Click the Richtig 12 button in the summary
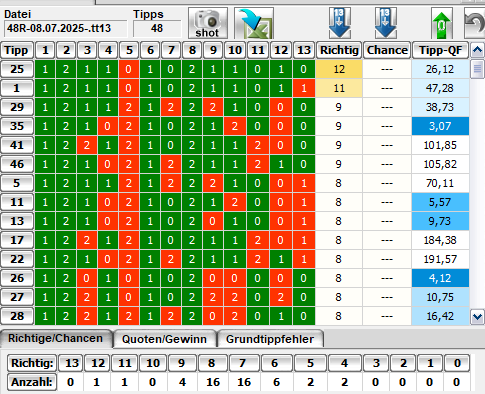 pyautogui.click(x=98, y=363)
